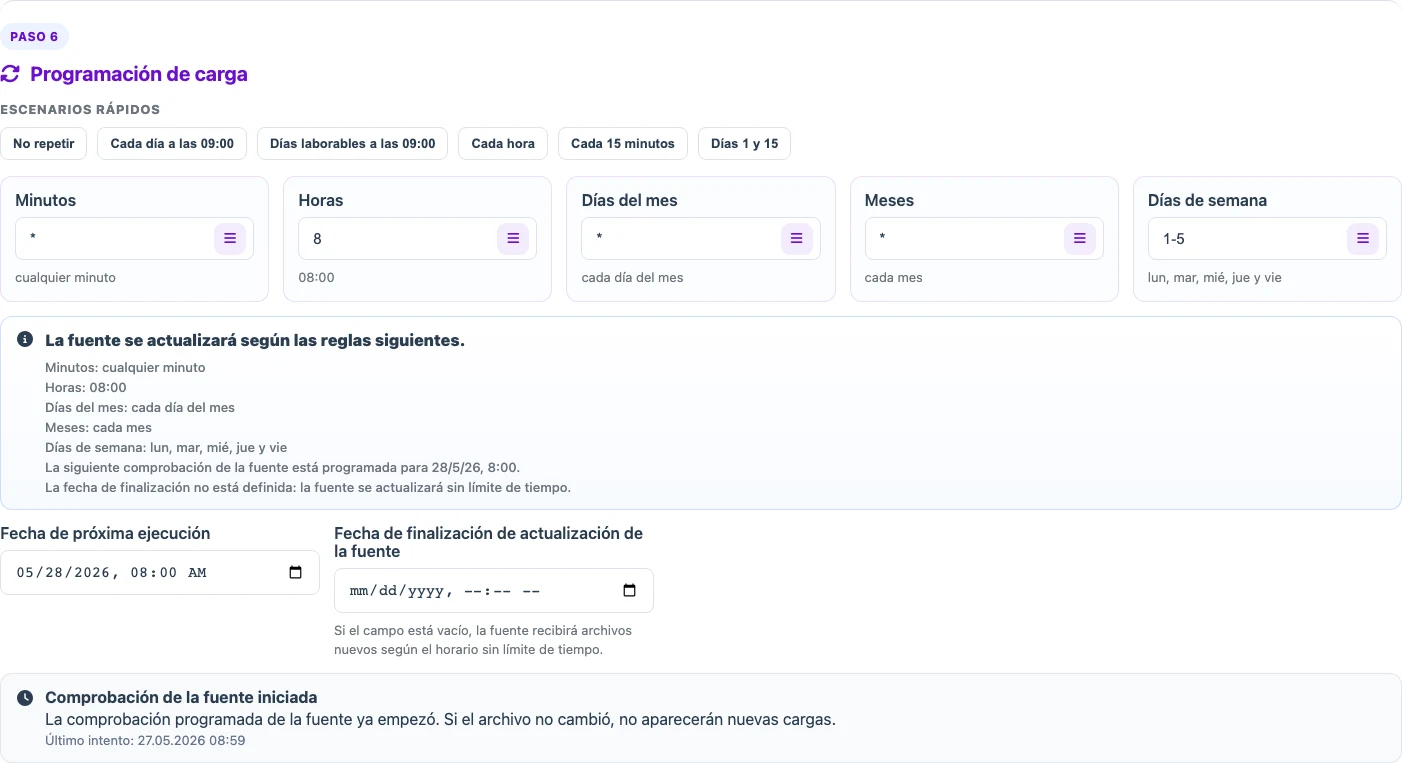Click the clock icon in Comprobación notice
Screen dimensions: 1402x763
point(25,698)
